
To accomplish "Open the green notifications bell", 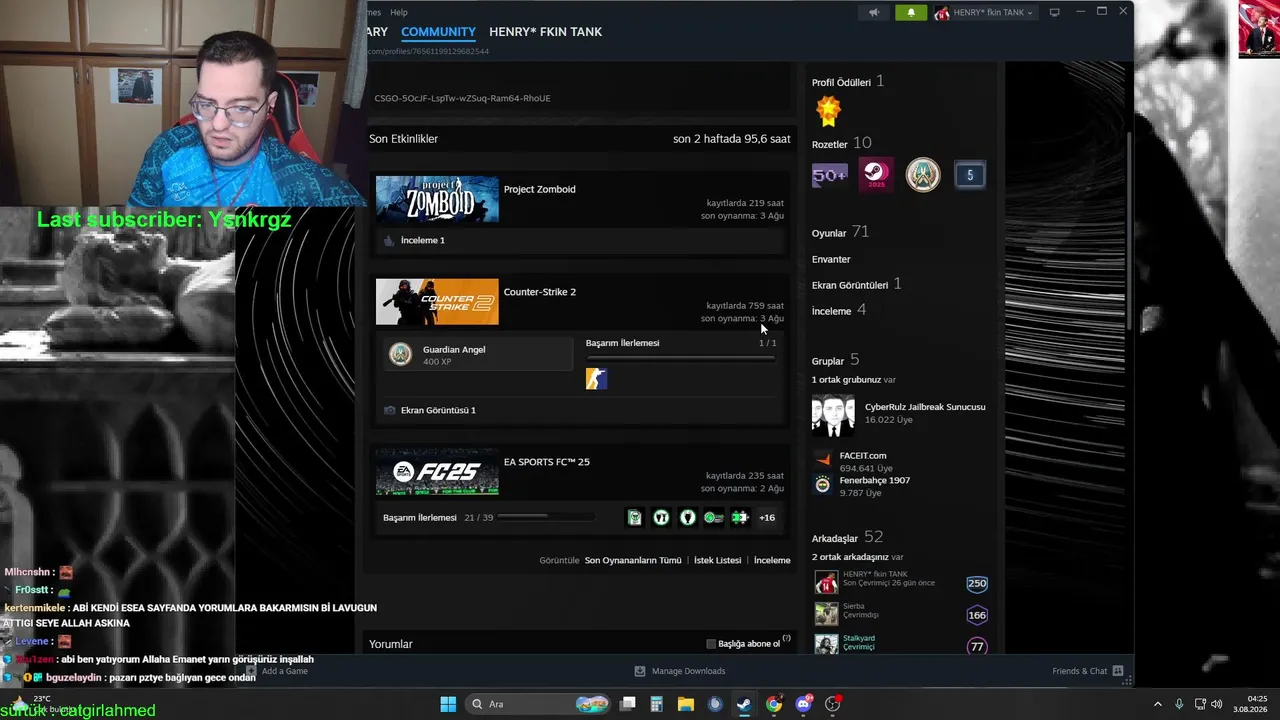I will click(911, 13).
